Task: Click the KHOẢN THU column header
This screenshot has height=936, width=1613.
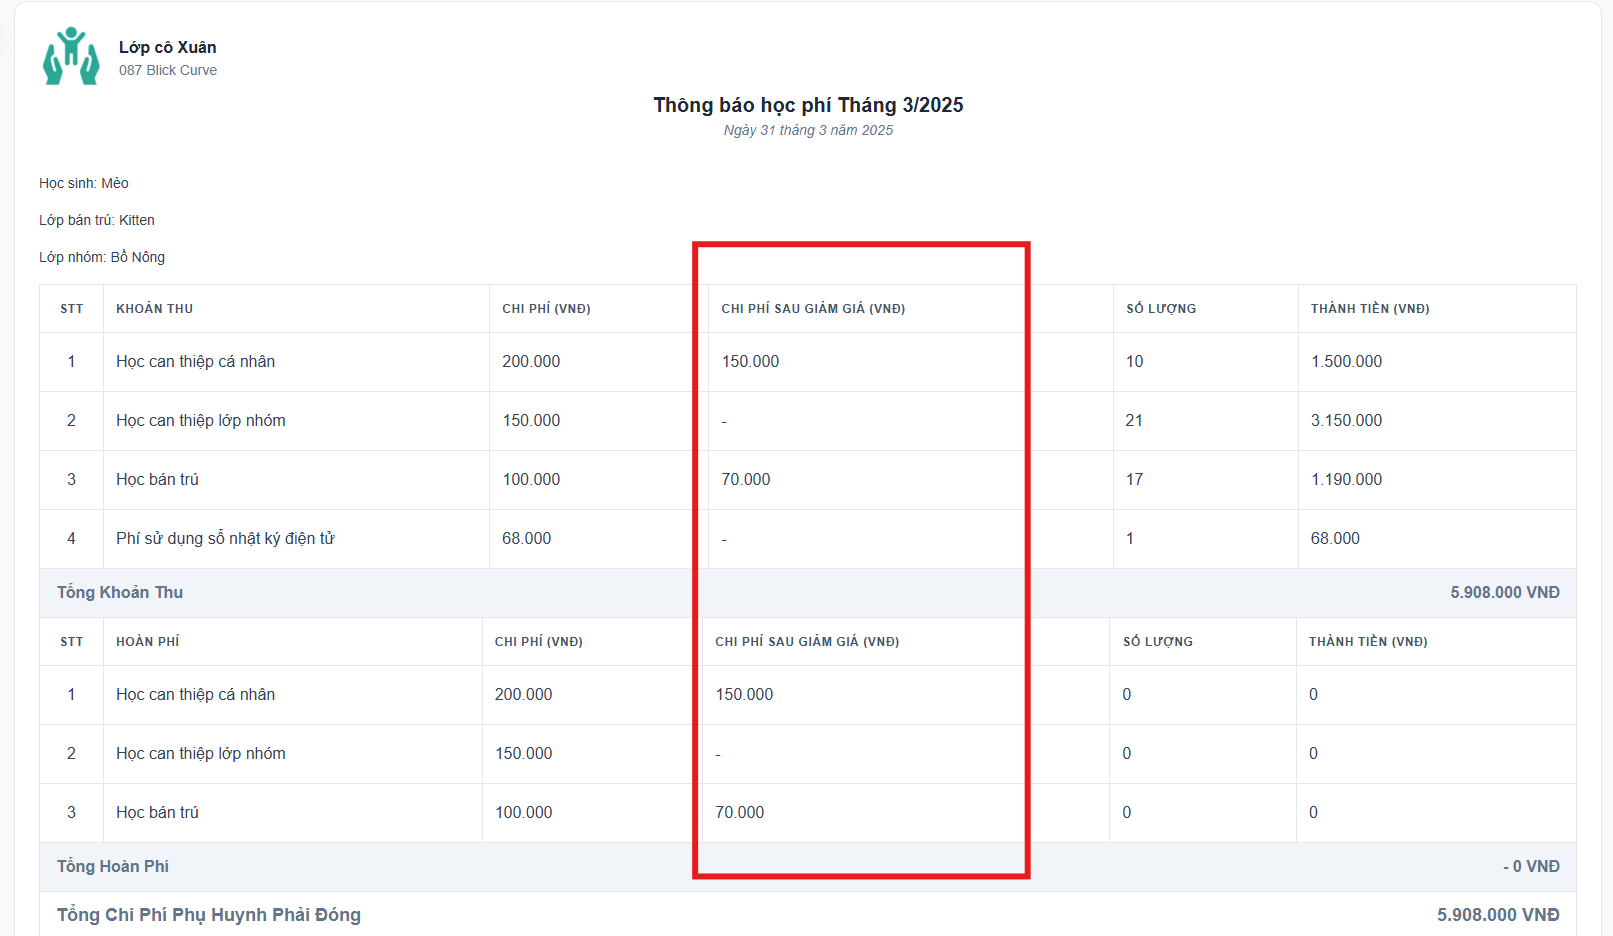Action: (x=154, y=309)
